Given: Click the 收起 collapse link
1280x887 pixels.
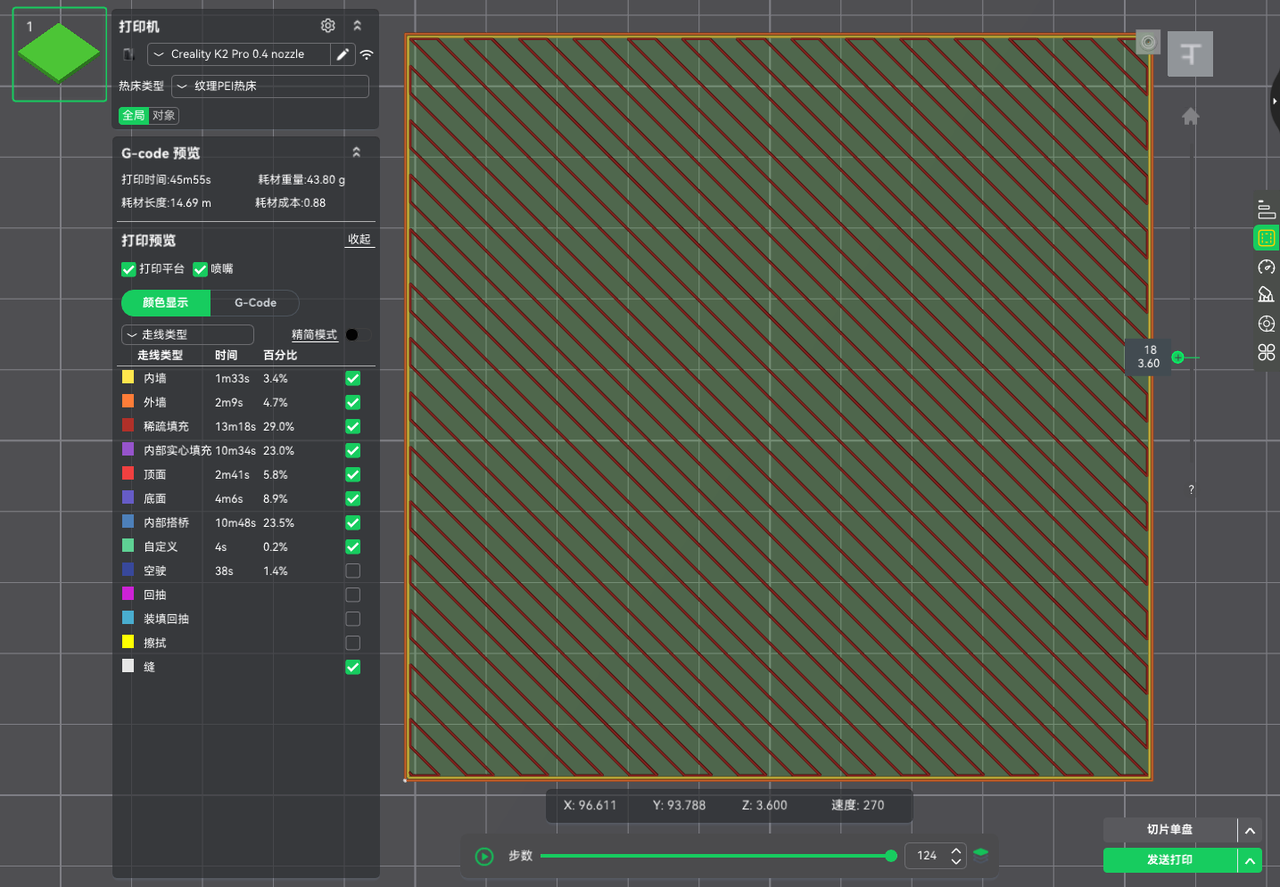Looking at the screenshot, I should tap(359, 240).
